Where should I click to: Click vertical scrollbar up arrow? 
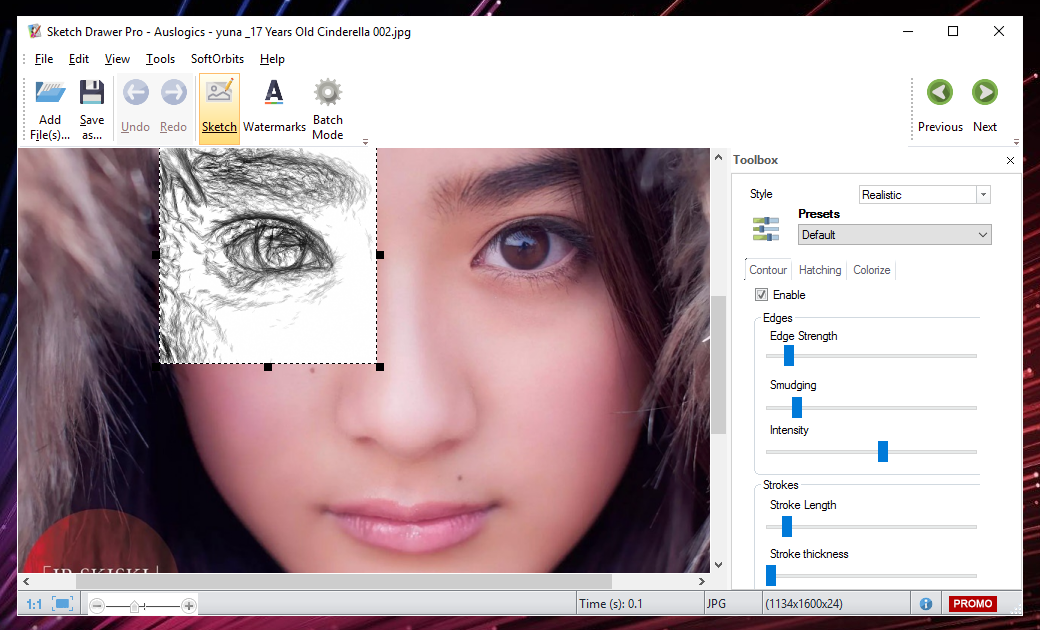[x=718, y=158]
